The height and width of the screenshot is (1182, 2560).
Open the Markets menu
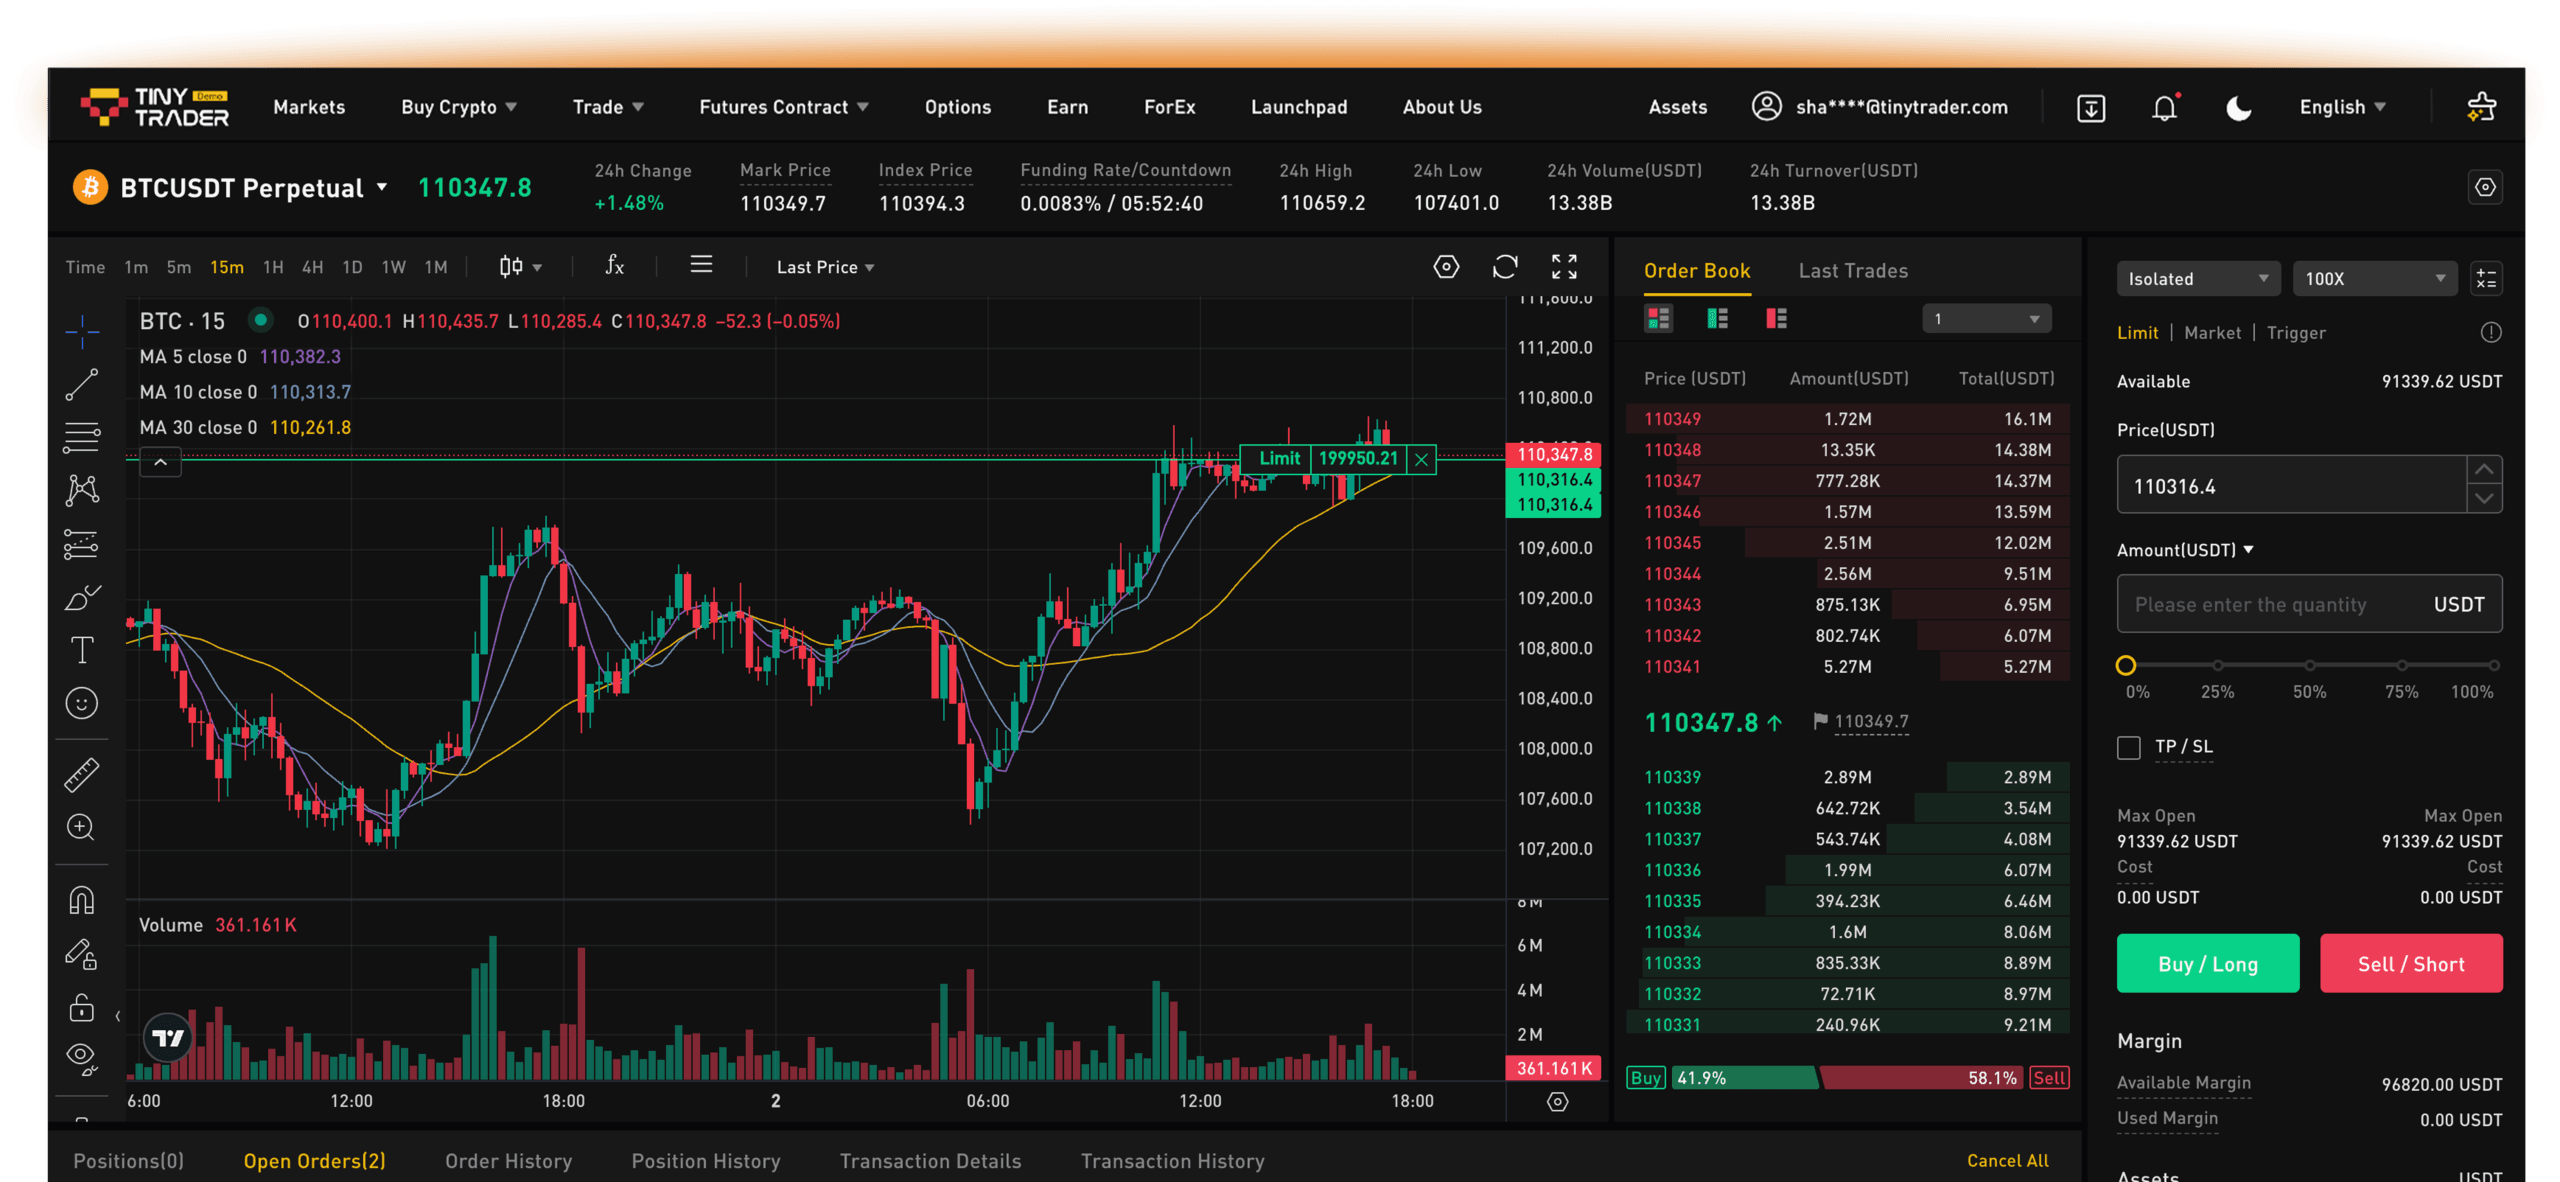point(308,107)
